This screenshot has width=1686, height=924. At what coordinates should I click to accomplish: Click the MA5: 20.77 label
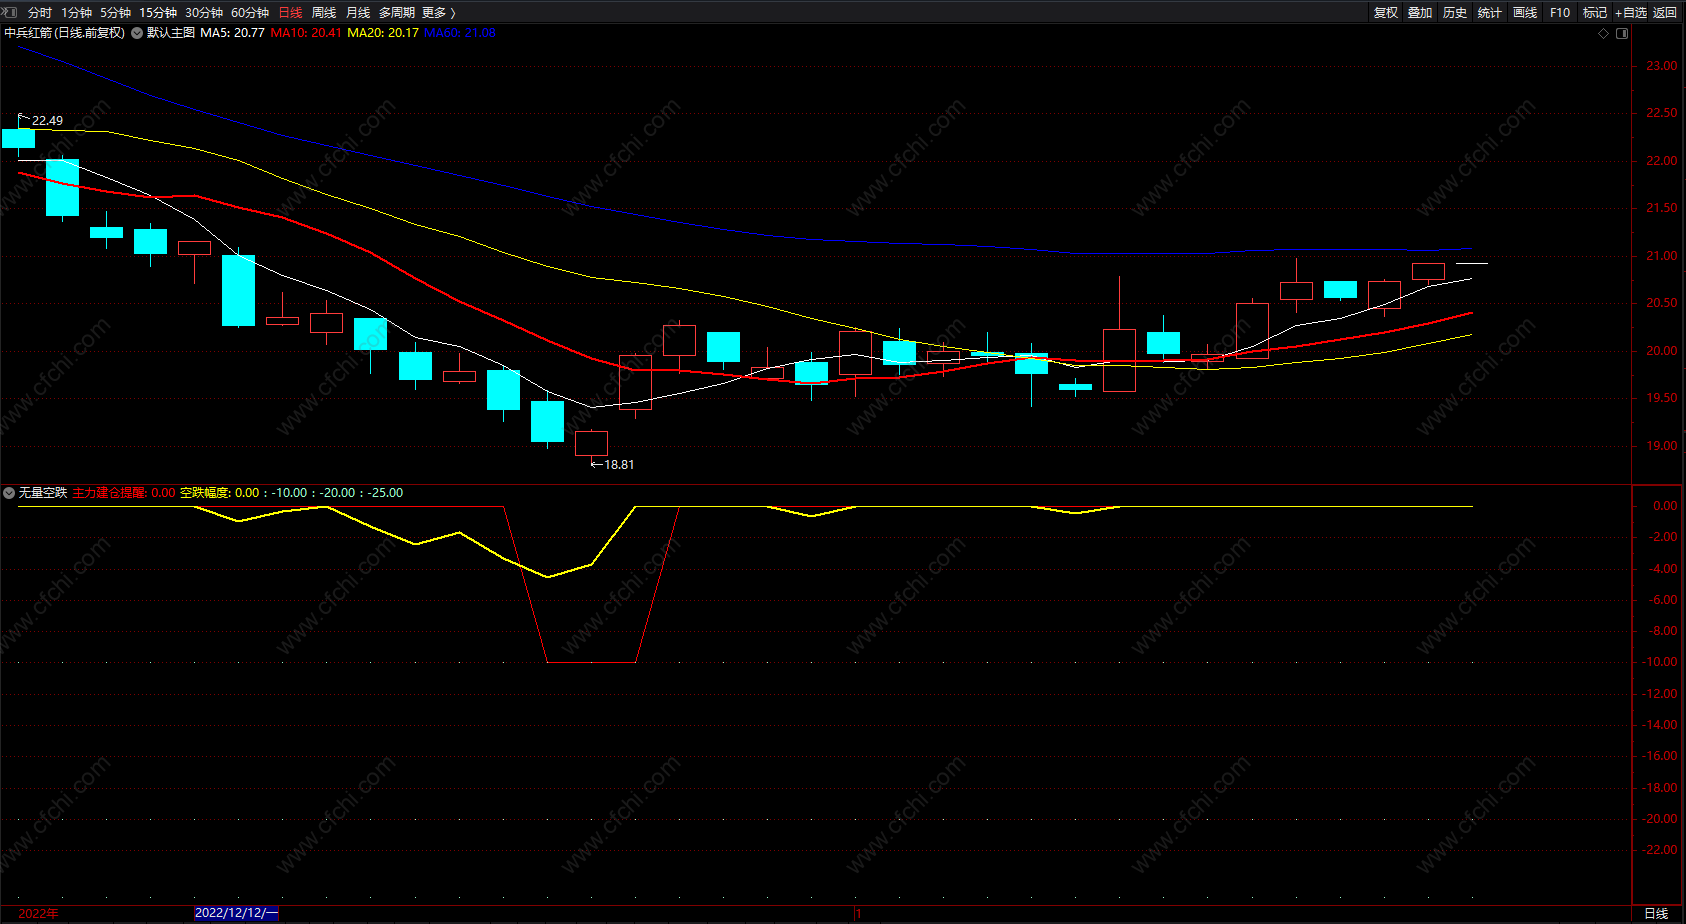coord(233,33)
